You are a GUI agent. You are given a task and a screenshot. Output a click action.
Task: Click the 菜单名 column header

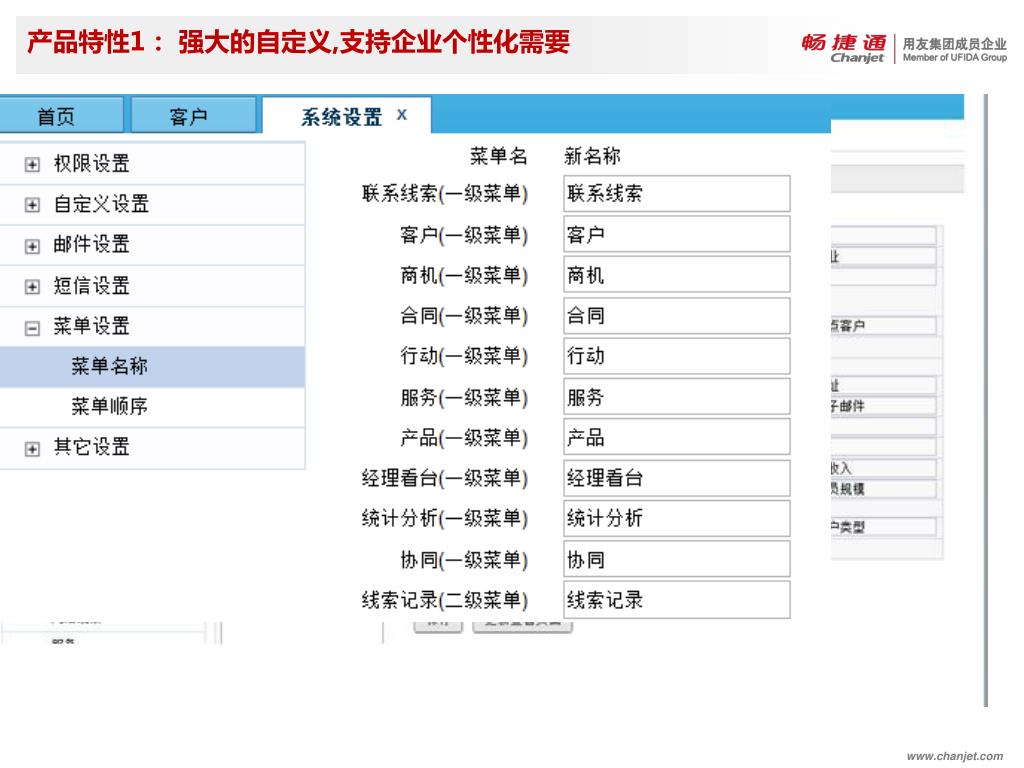pos(498,156)
